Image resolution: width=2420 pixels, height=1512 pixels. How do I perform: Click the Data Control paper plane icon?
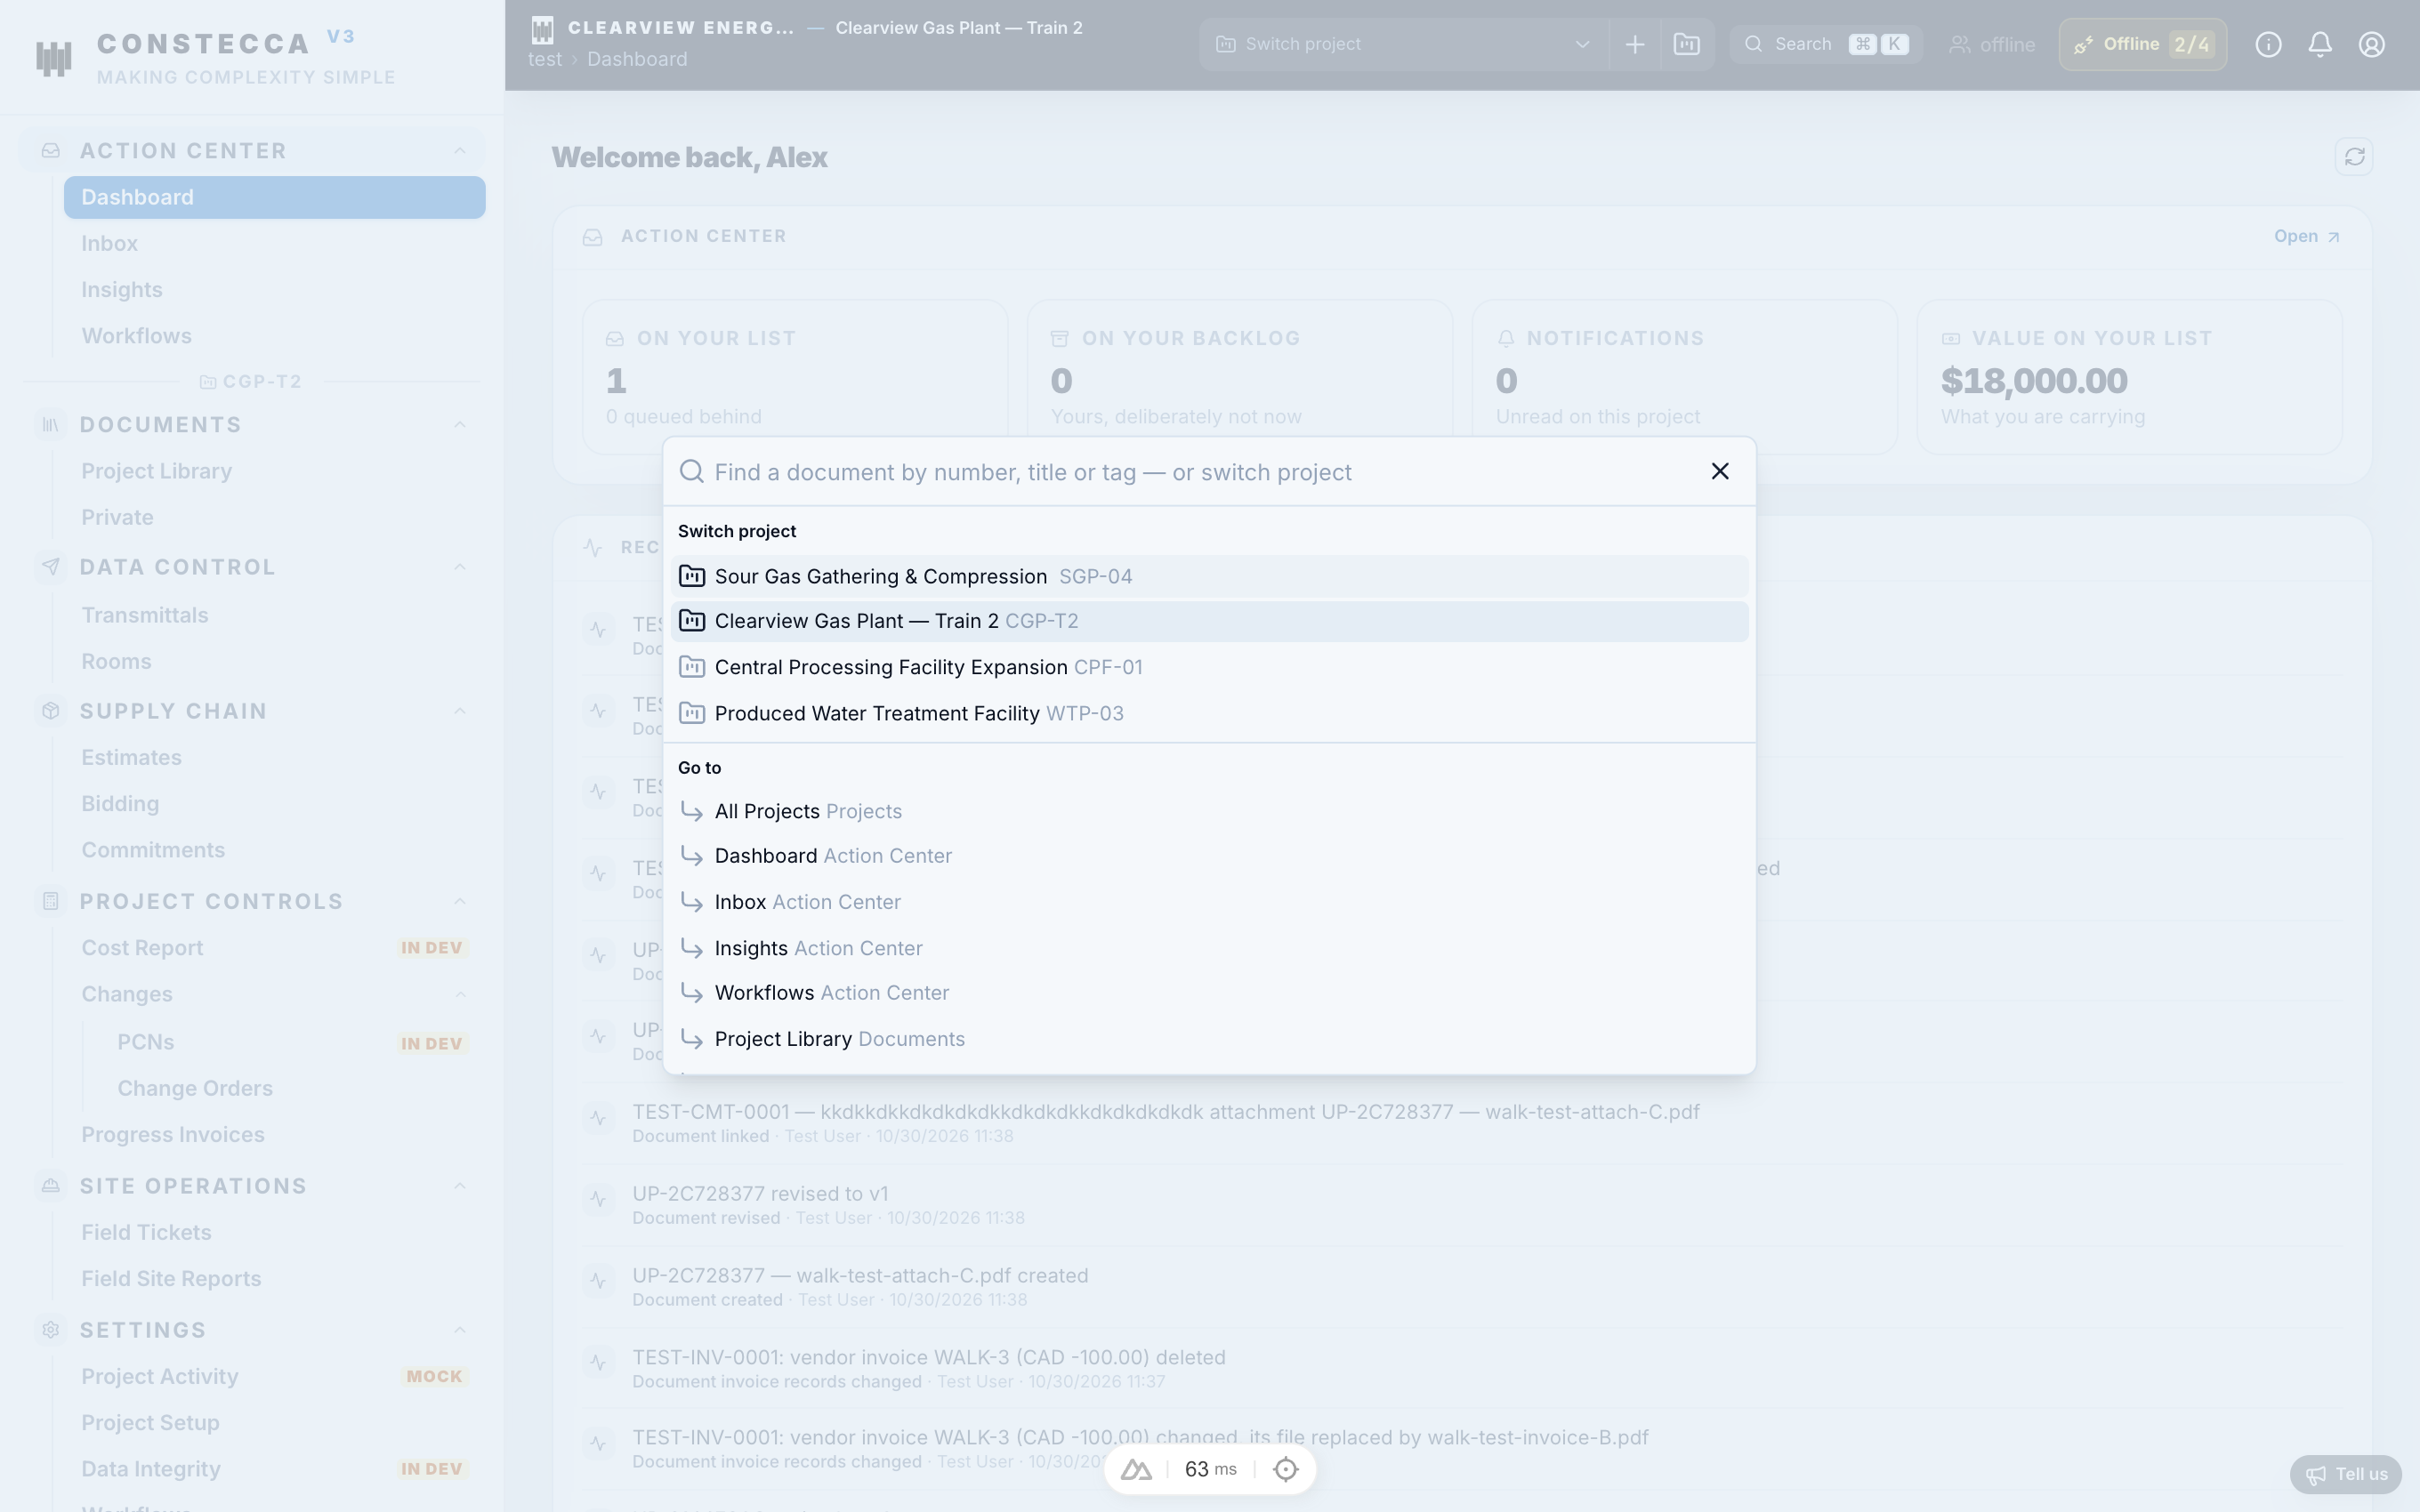pos(51,567)
